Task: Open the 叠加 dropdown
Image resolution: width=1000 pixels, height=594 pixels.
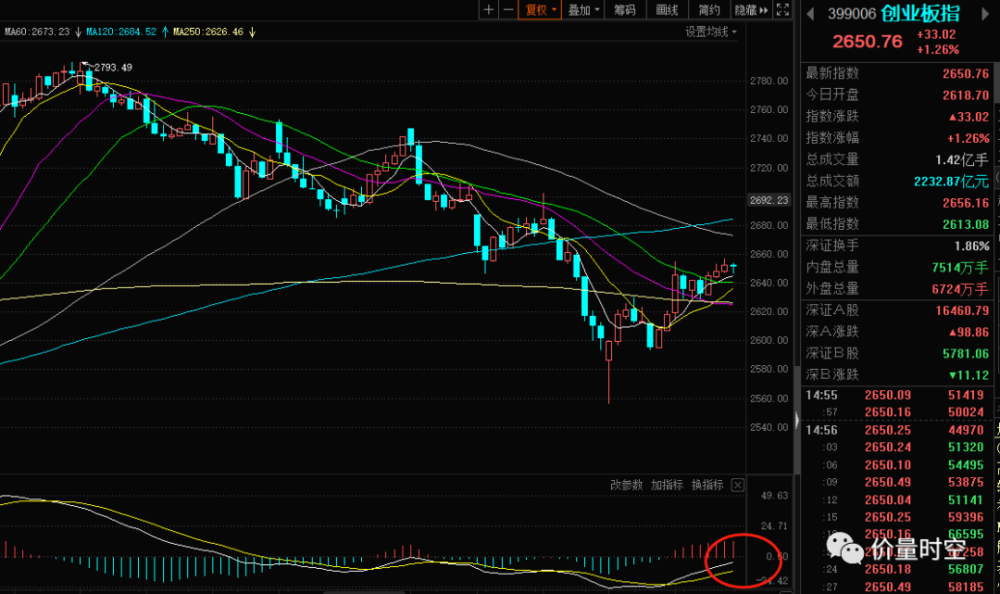Action: (x=583, y=10)
